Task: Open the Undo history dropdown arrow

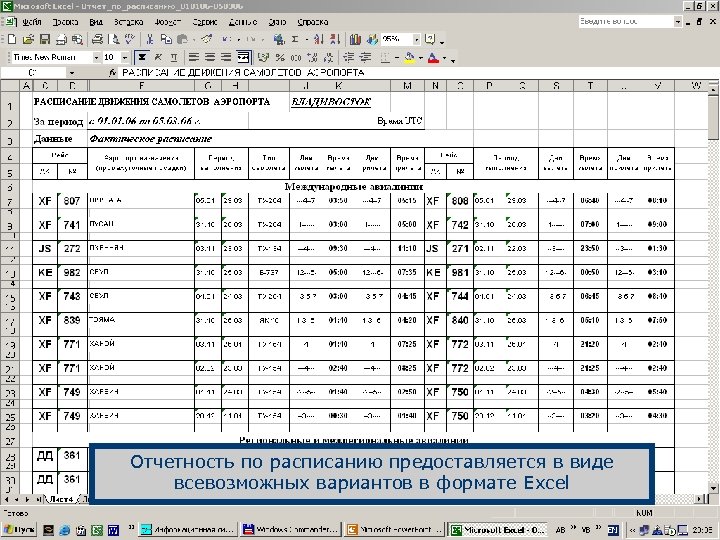Action: [238, 39]
